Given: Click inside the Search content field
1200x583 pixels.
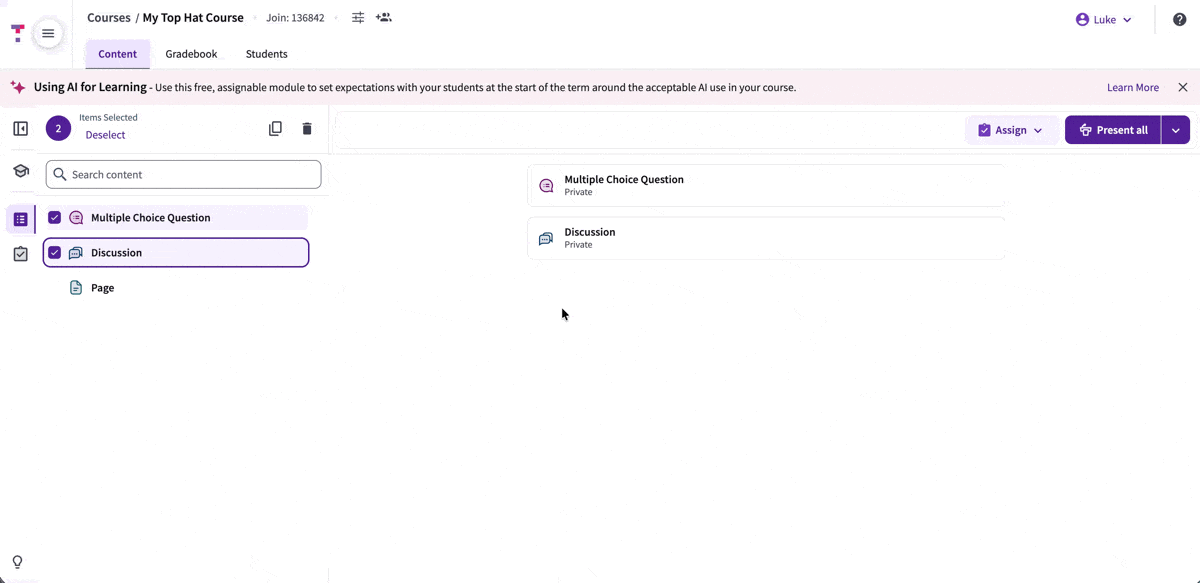Looking at the screenshot, I should 183,174.
